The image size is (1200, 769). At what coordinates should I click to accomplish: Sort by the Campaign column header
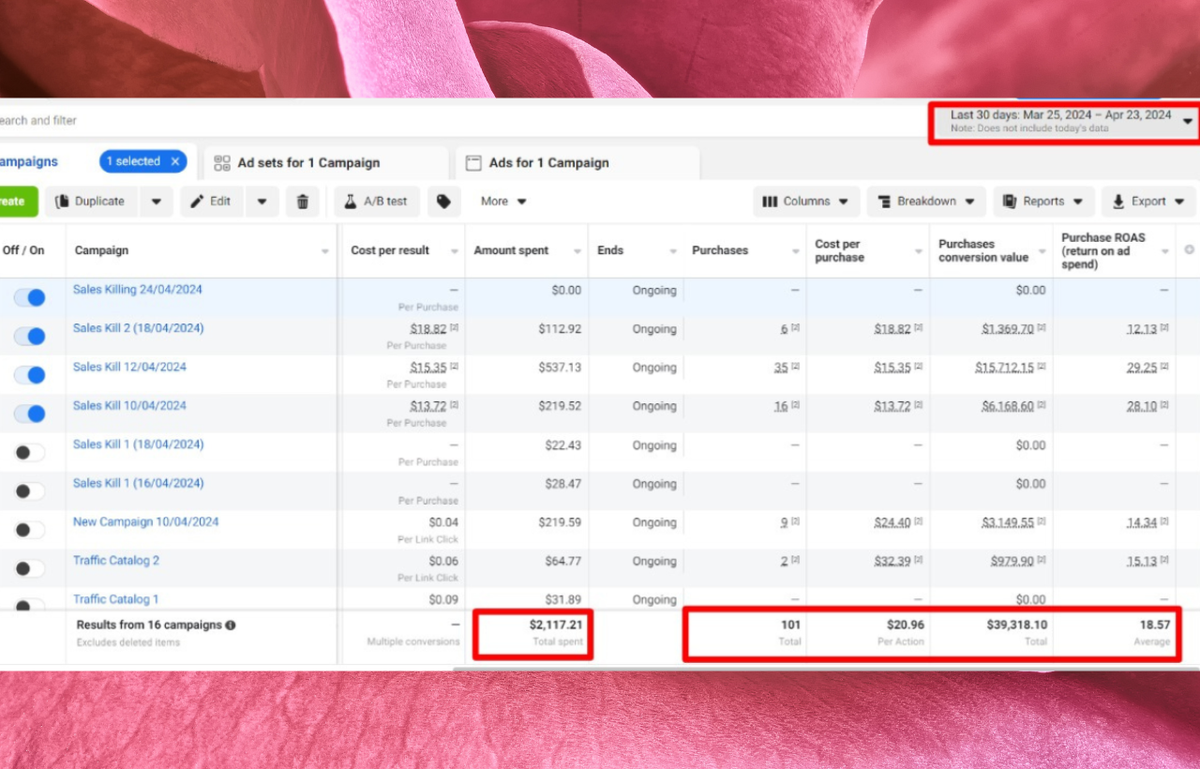click(203, 251)
